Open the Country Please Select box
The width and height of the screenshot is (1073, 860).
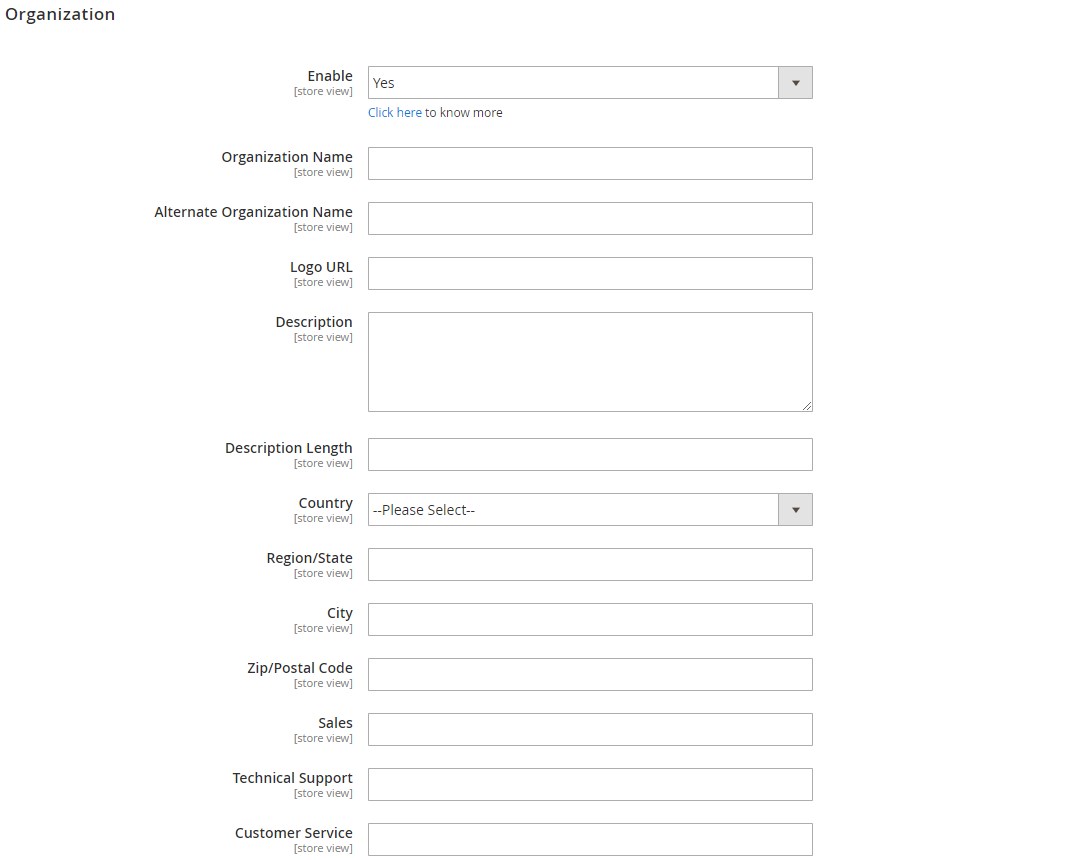click(590, 510)
